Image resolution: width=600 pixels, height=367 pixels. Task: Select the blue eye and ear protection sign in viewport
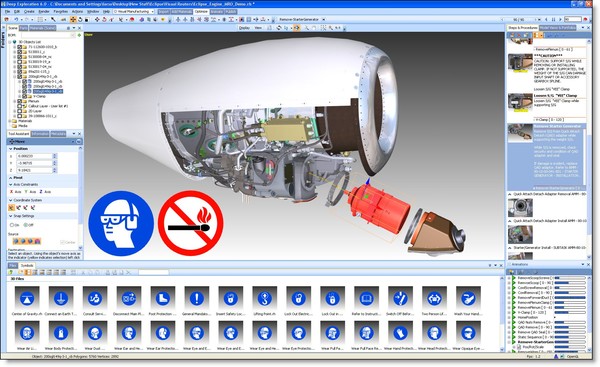click(121, 223)
